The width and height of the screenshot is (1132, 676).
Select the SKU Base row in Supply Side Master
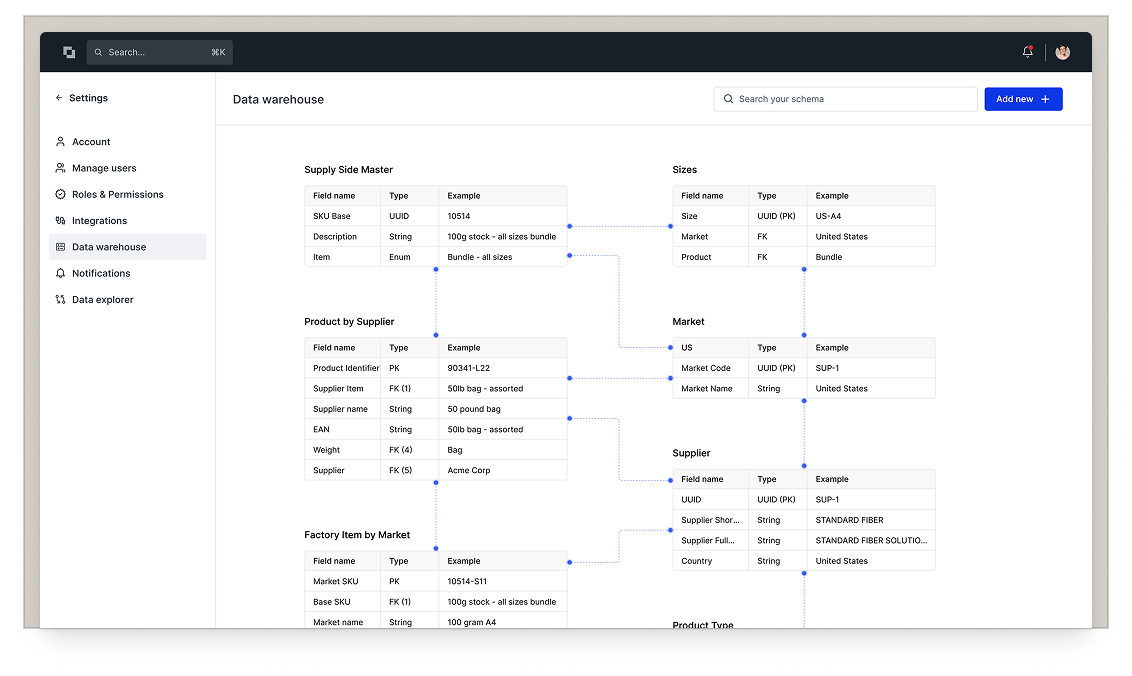pyautogui.click(x=435, y=216)
